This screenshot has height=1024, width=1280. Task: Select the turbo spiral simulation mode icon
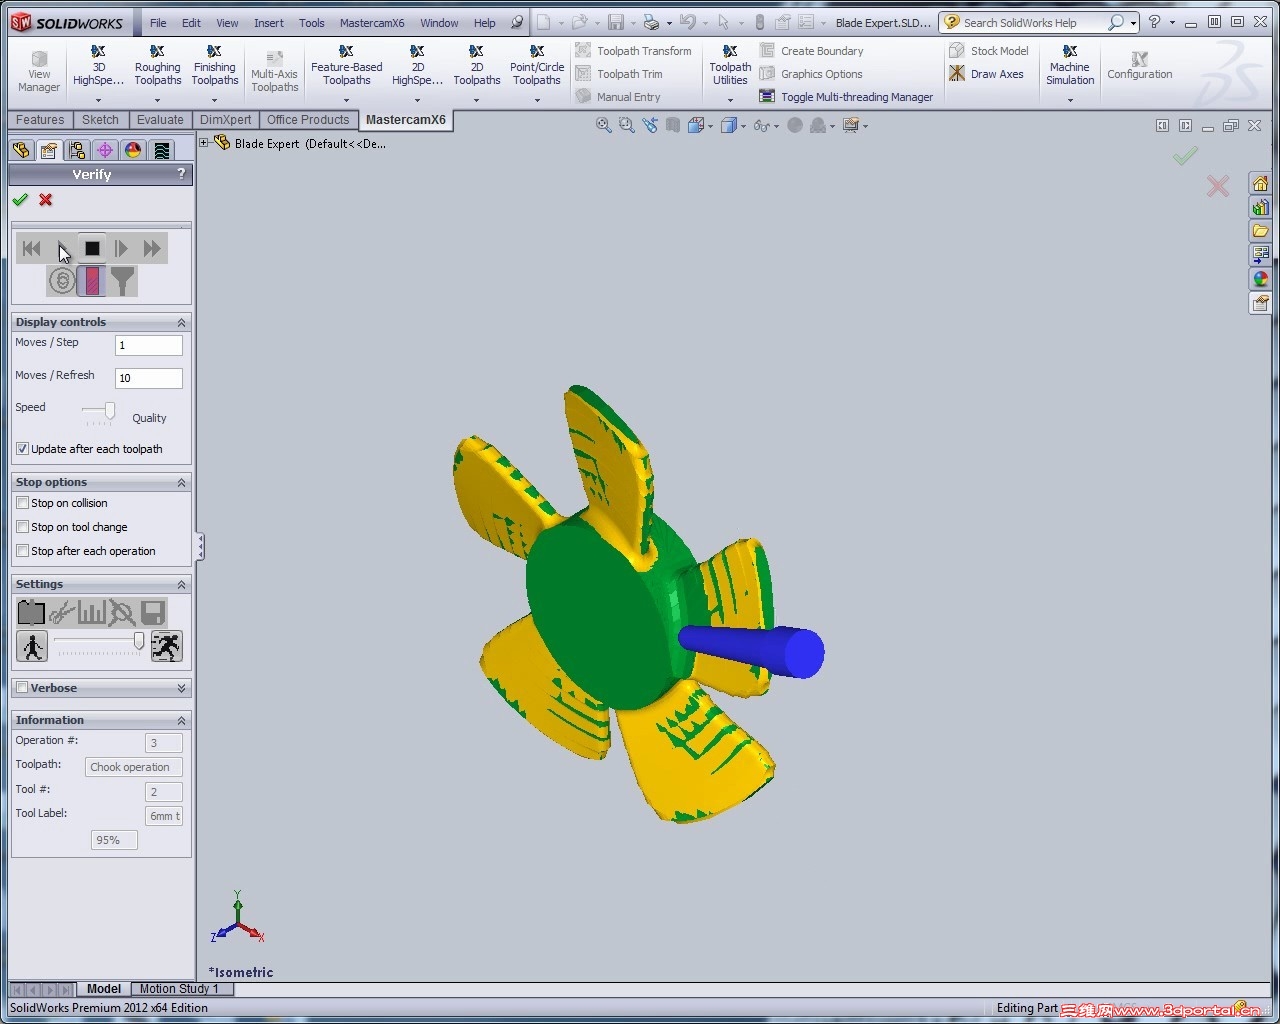click(62, 281)
